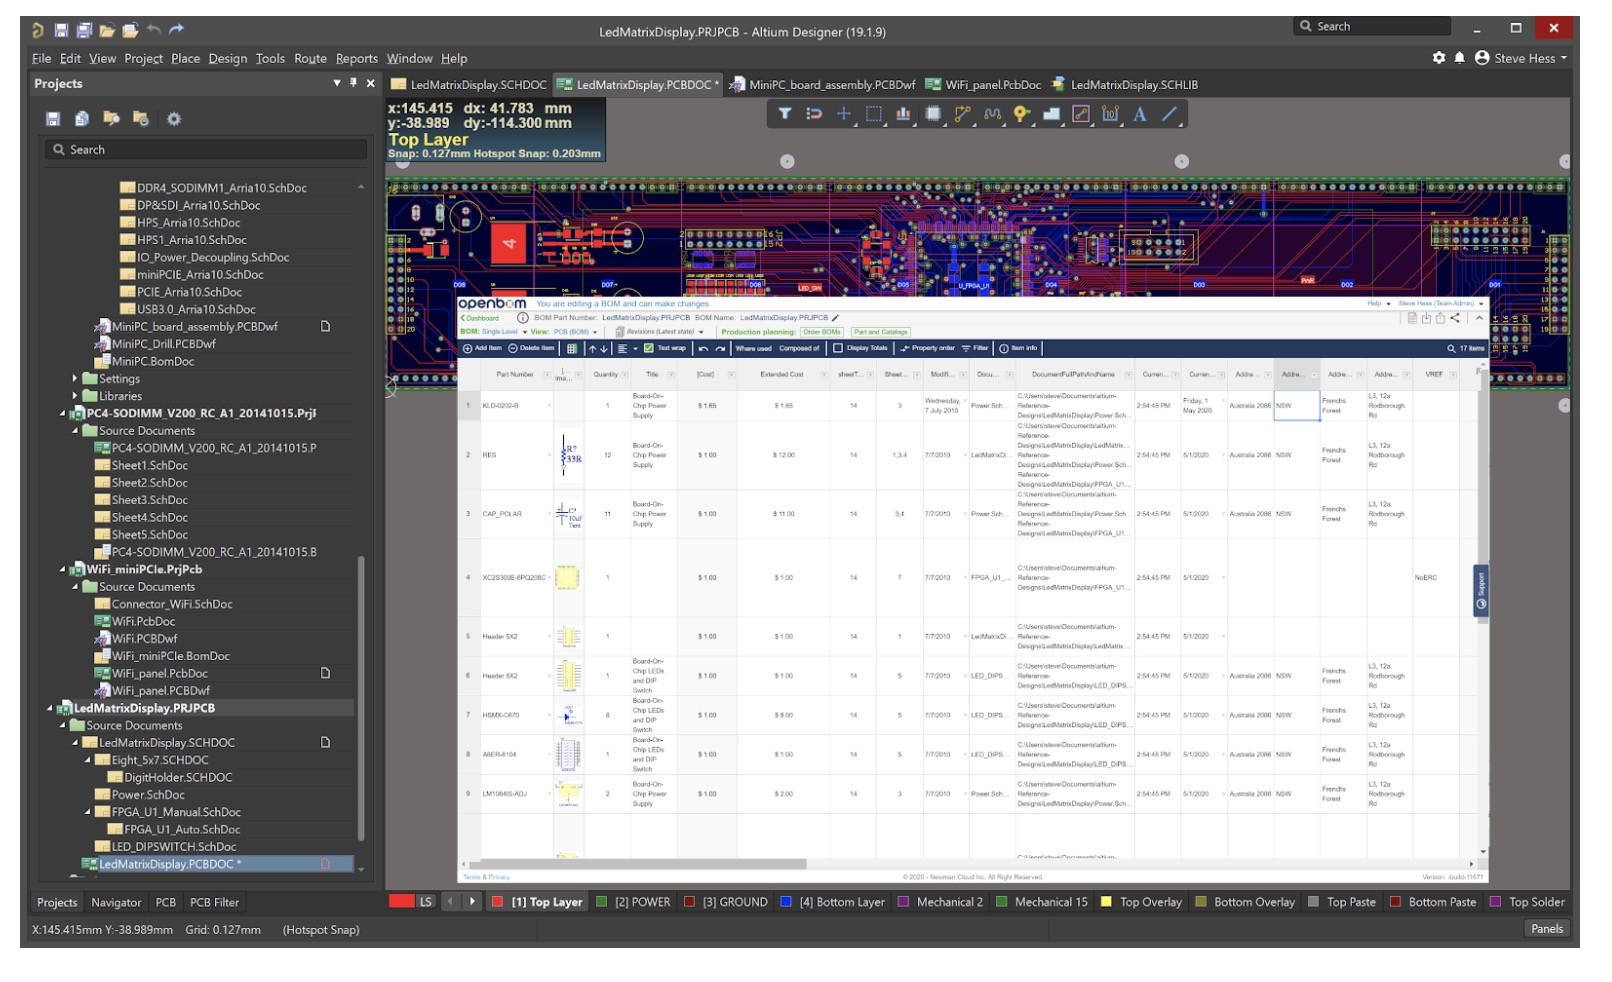This screenshot has height=982, width=1612.
Task: Click Save Active Document in Projects panel
Action: 53,119
